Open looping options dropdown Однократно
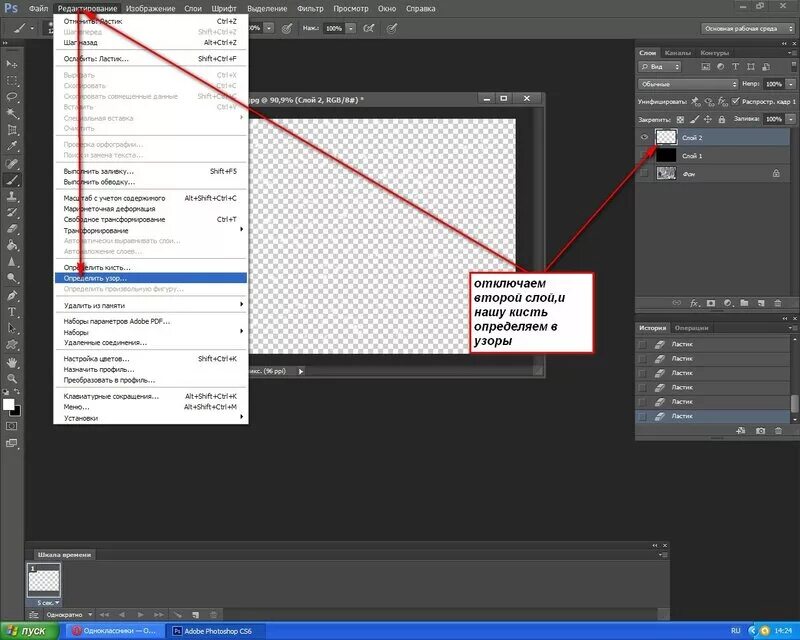Image resolution: width=800 pixels, height=640 pixels. 68,615
